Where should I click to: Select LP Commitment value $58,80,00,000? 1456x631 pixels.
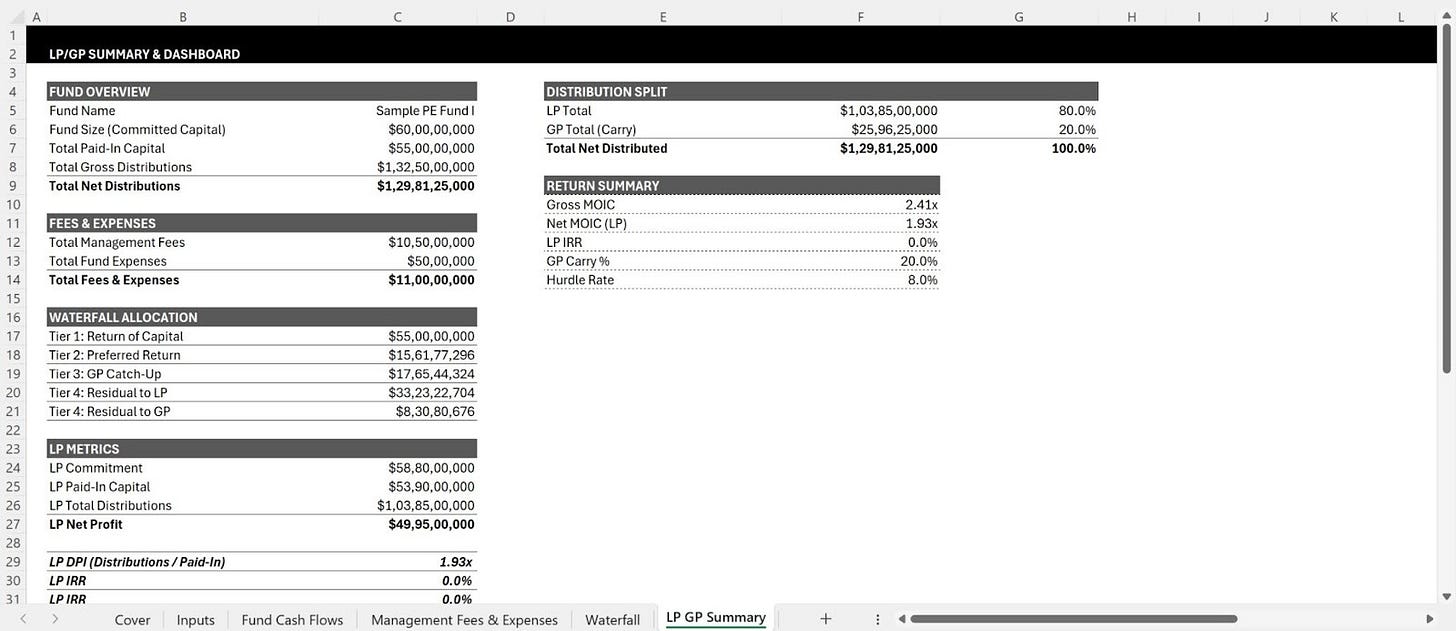click(x=431, y=468)
